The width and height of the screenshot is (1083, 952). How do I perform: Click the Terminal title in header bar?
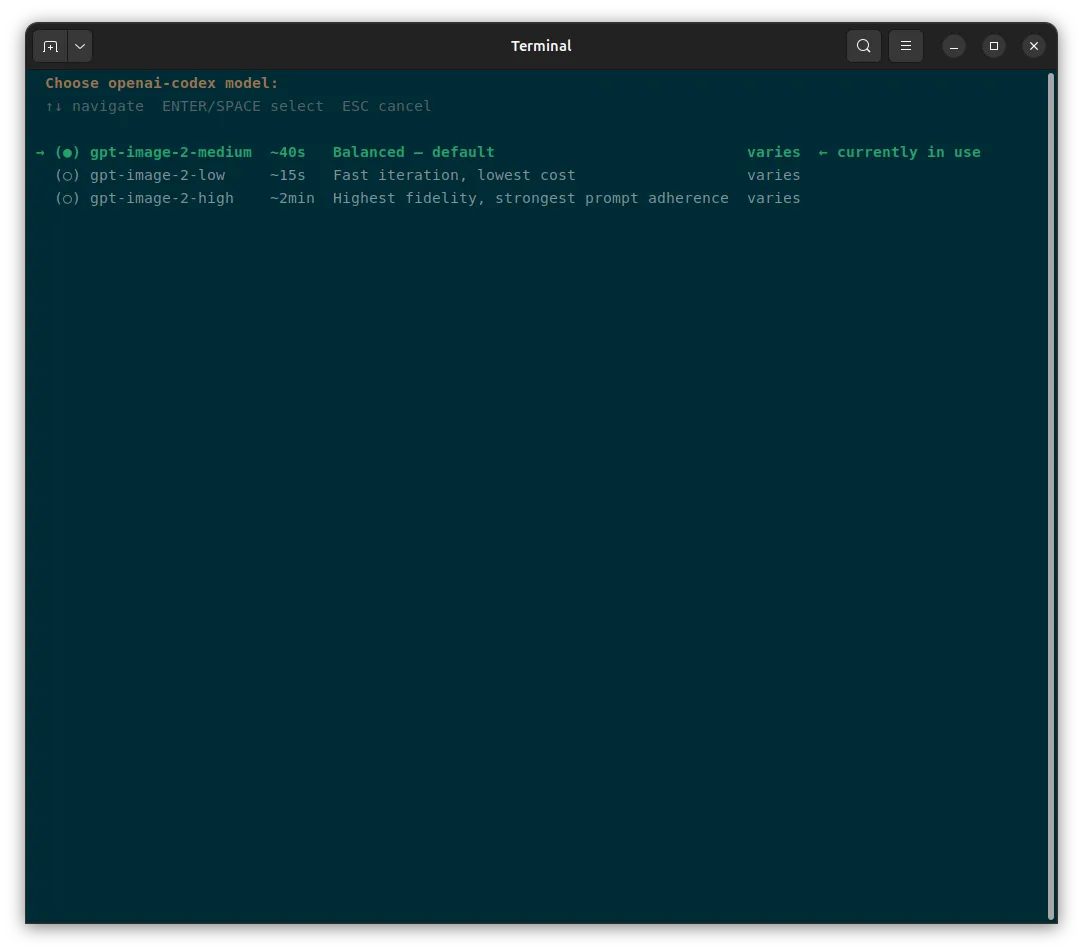click(x=541, y=46)
